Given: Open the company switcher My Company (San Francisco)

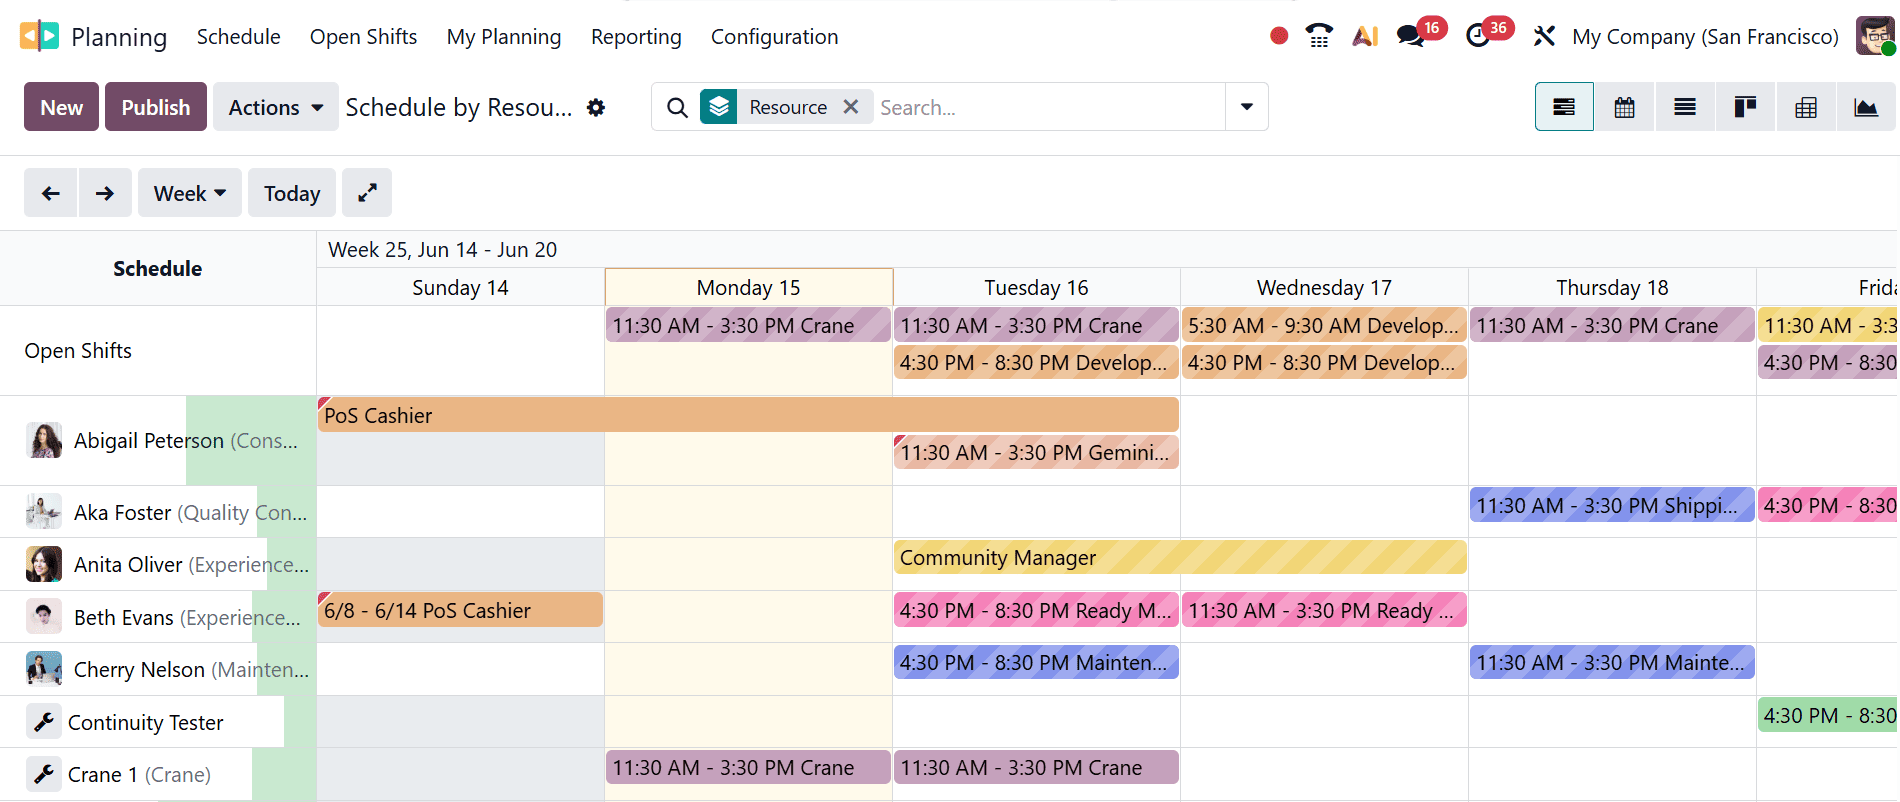Looking at the screenshot, I should [x=1705, y=36].
